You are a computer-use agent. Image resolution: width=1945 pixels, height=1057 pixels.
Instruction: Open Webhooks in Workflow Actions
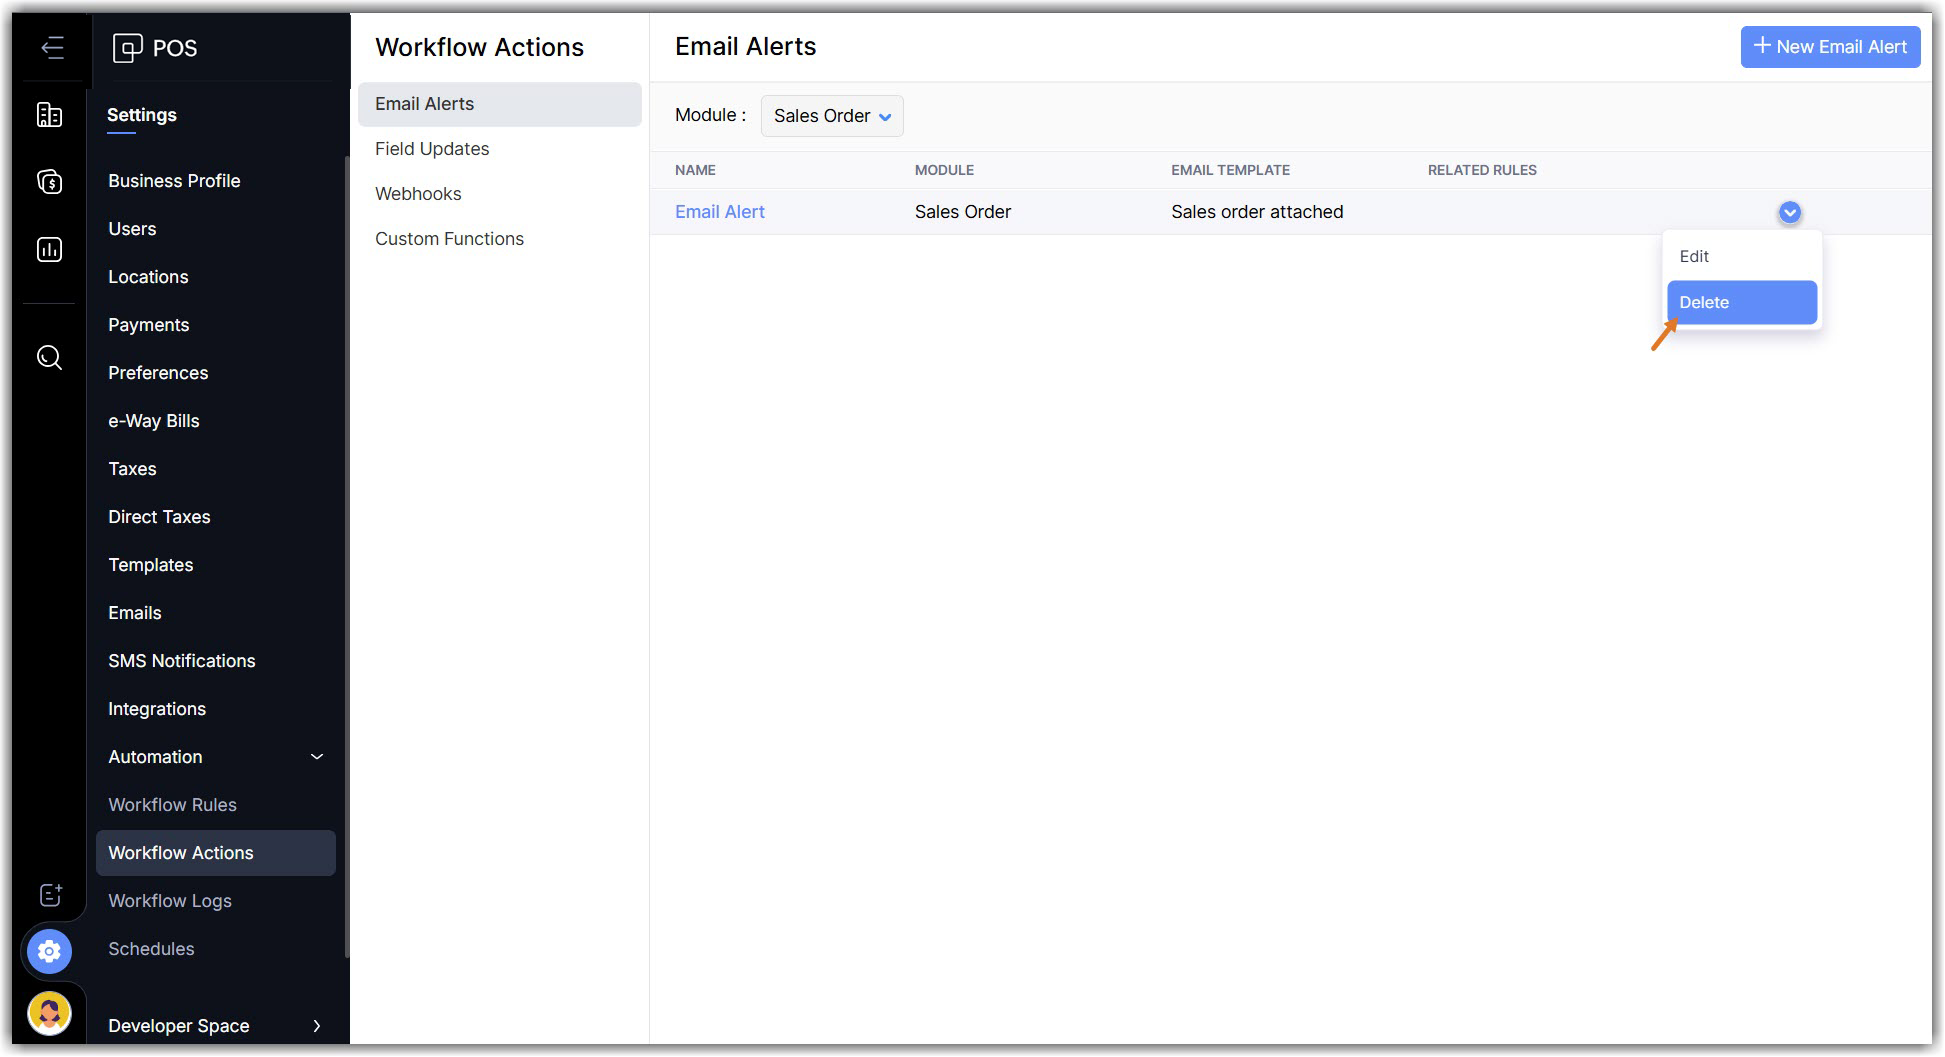[x=418, y=194]
